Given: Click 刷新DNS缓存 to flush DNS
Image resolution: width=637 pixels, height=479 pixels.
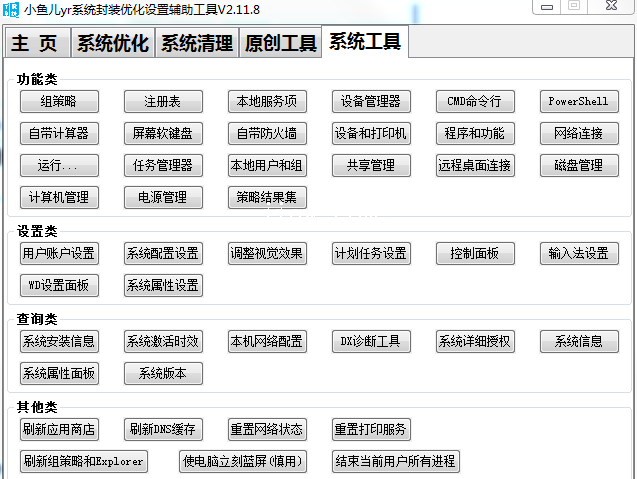Looking at the screenshot, I should tap(163, 430).
